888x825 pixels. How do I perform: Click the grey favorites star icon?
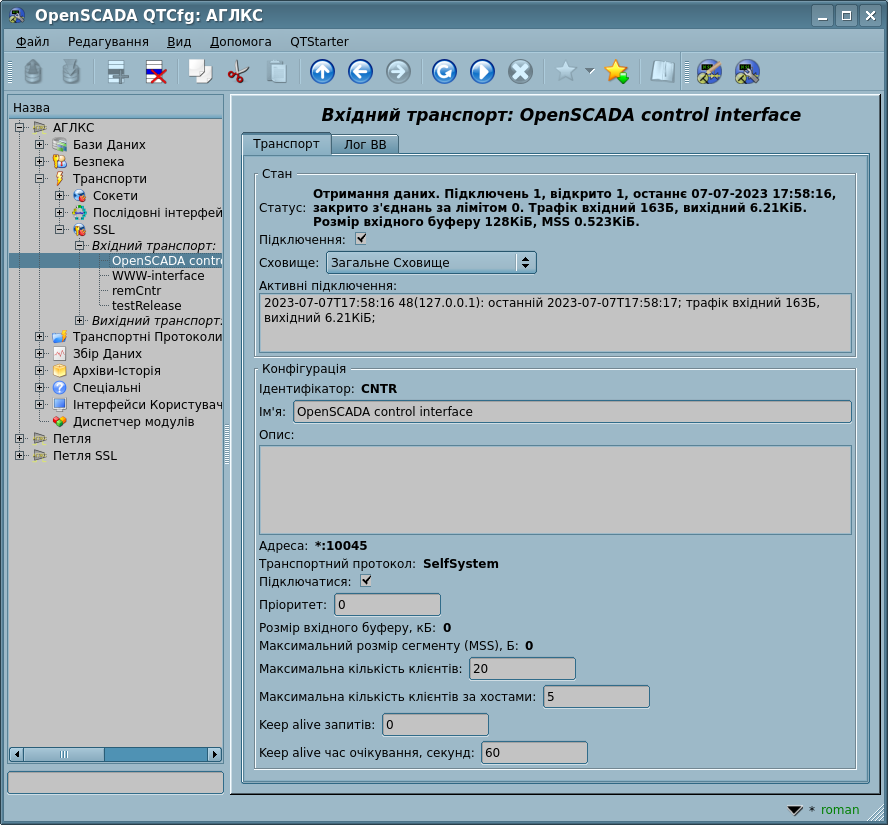click(x=565, y=72)
